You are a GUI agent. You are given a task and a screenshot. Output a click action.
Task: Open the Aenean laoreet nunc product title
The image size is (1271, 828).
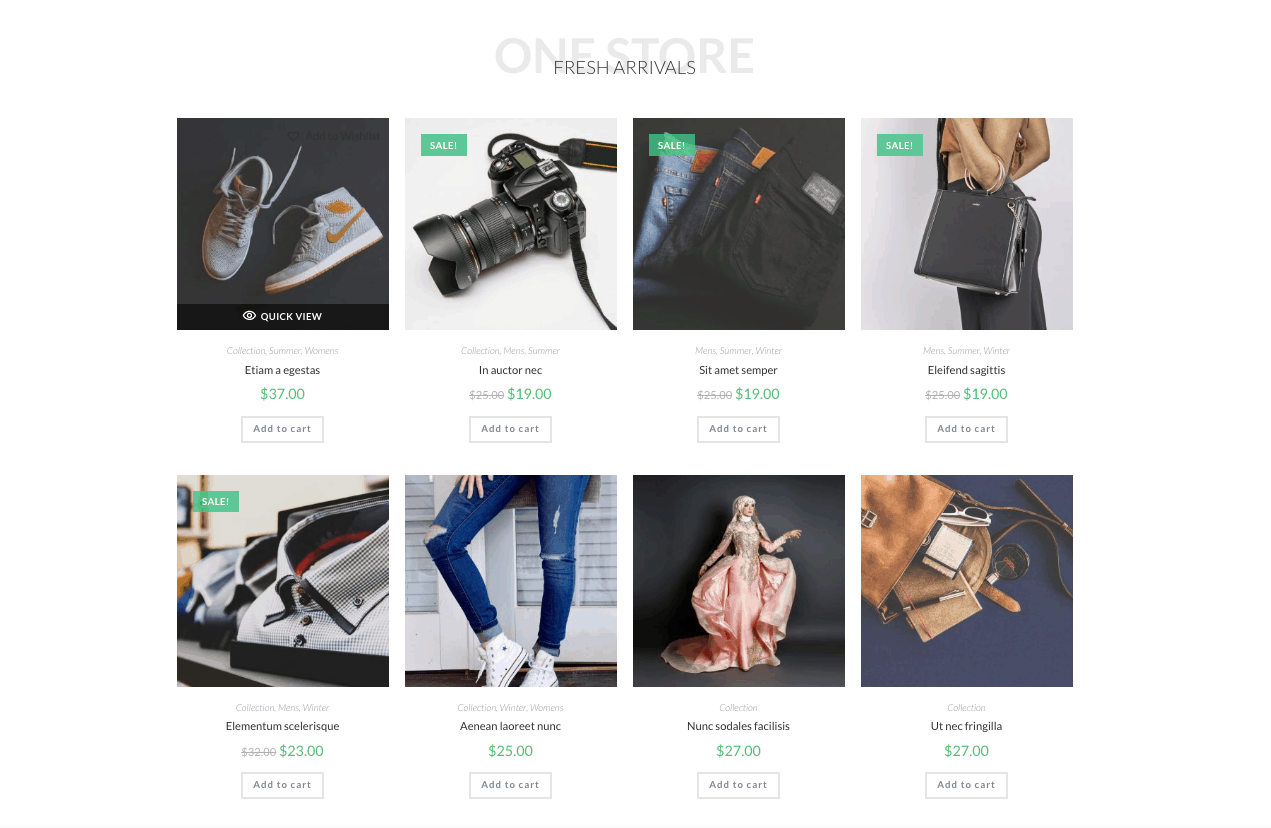pyautogui.click(x=510, y=726)
